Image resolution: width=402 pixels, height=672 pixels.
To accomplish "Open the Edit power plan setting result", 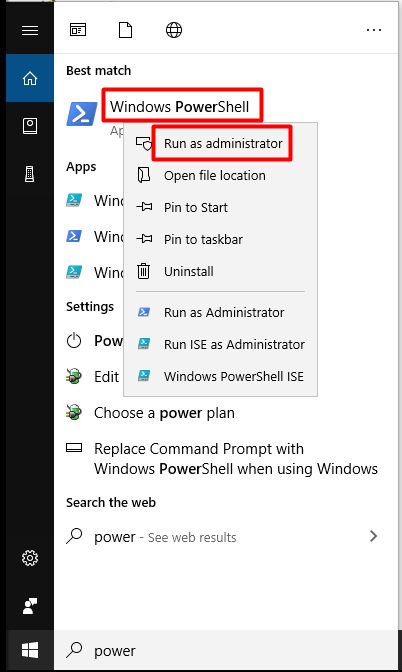I will [x=94, y=377].
